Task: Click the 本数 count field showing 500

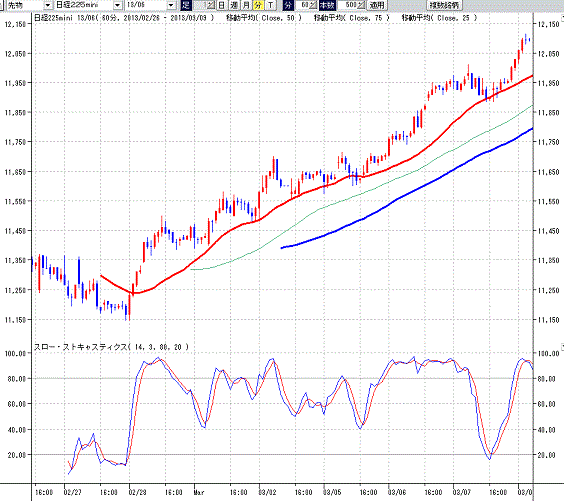Action: point(351,5)
